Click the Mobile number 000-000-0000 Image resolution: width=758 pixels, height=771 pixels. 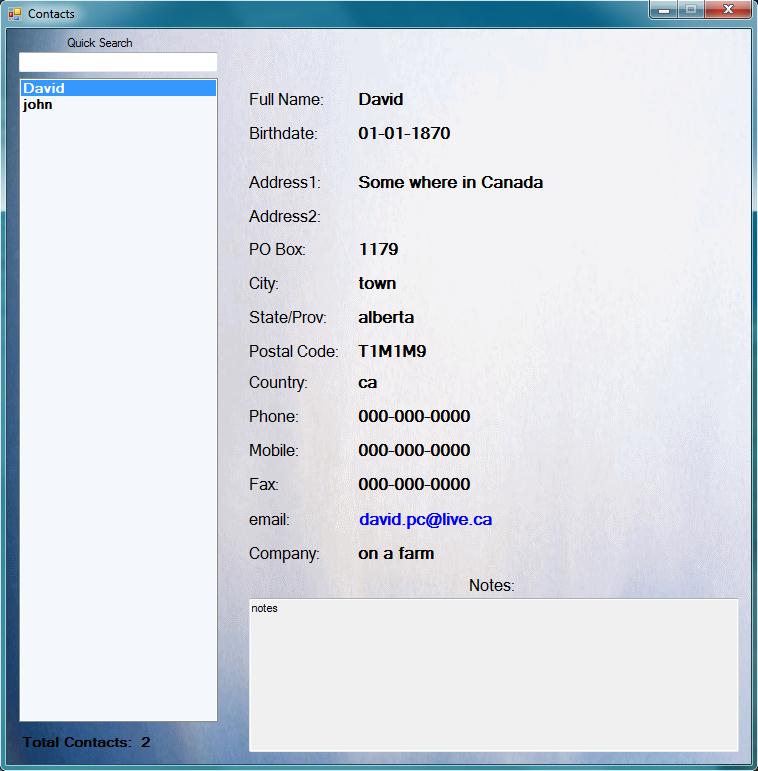(414, 450)
